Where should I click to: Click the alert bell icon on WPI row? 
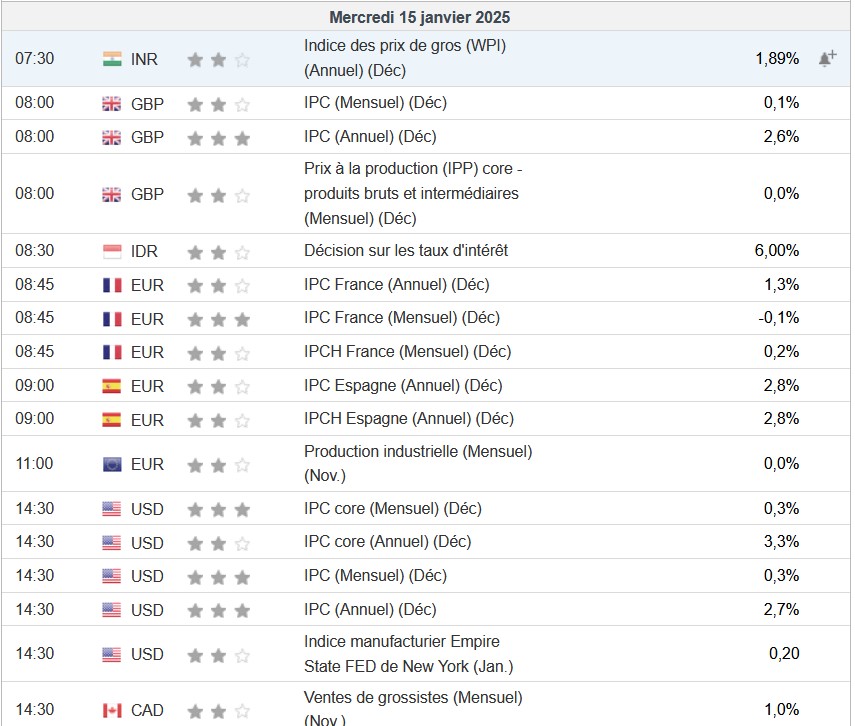(826, 59)
